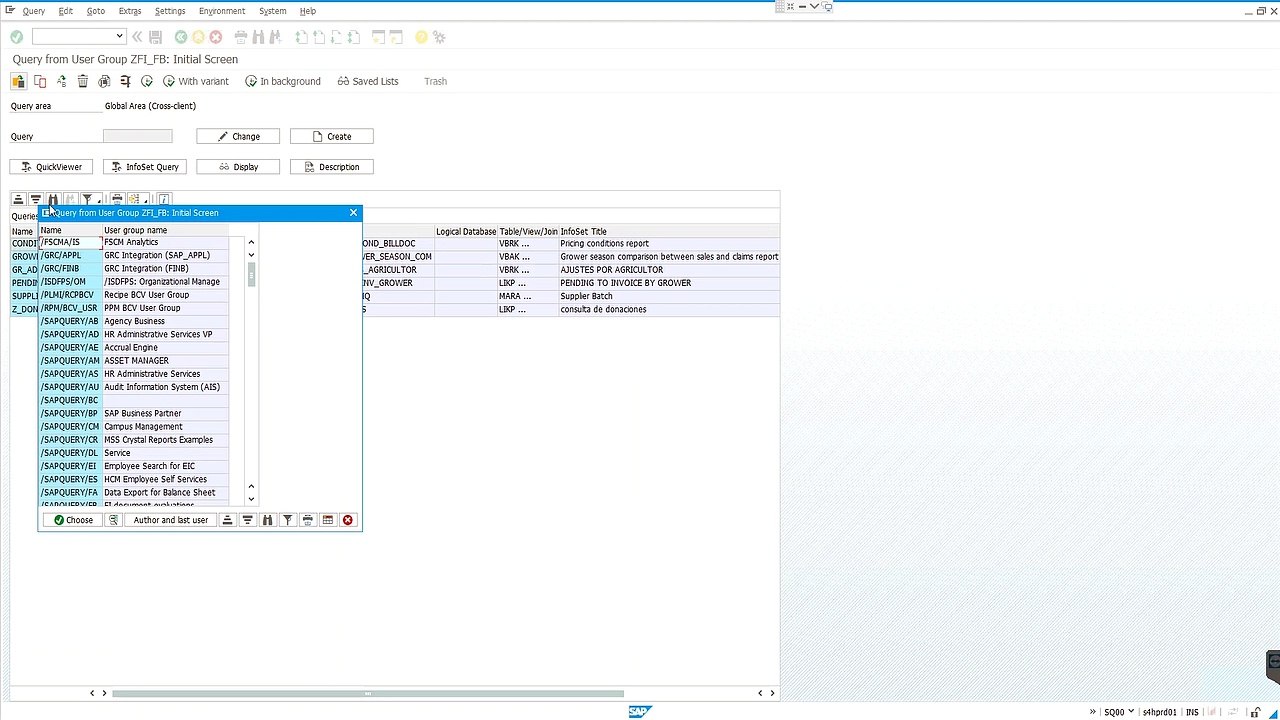Close the user group popup dialog
This screenshot has height=720, width=1280.
tap(353, 212)
